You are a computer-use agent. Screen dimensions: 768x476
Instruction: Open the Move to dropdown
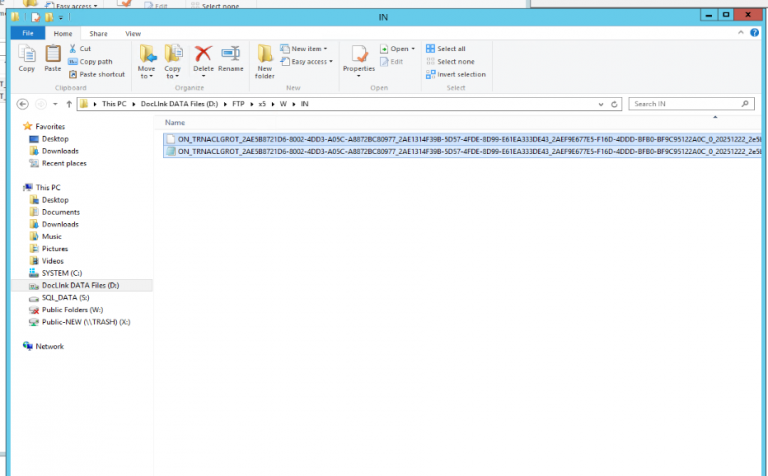(146, 62)
